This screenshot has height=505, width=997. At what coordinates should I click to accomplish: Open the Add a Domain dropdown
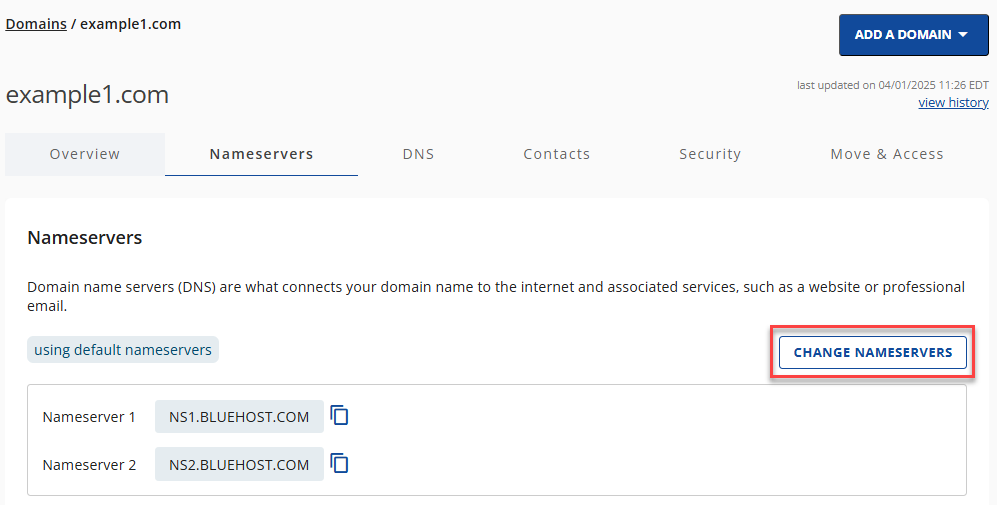click(911, 35)
